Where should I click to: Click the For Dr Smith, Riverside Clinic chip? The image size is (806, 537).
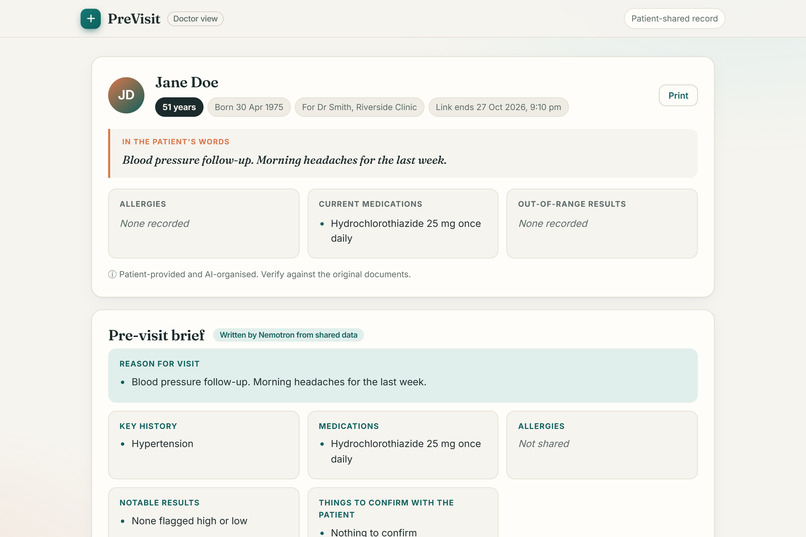pyautogui.click(x=359, y=107)
